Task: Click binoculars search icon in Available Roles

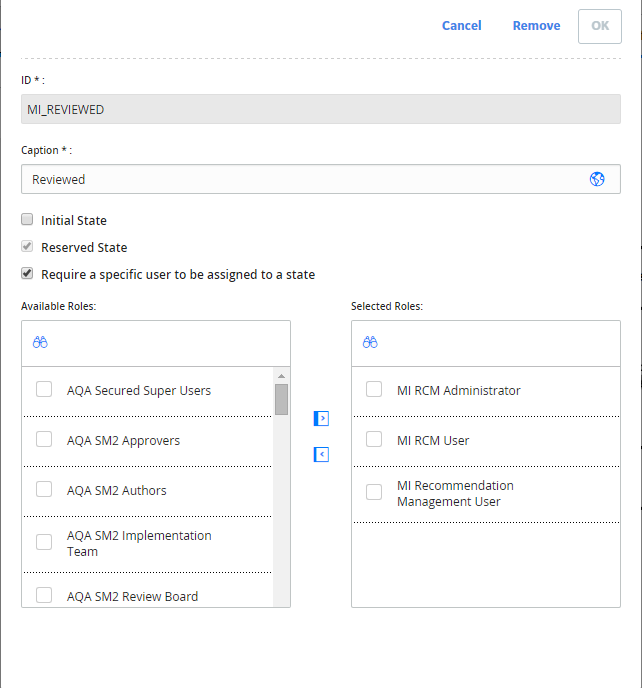Action: (40, 342)
